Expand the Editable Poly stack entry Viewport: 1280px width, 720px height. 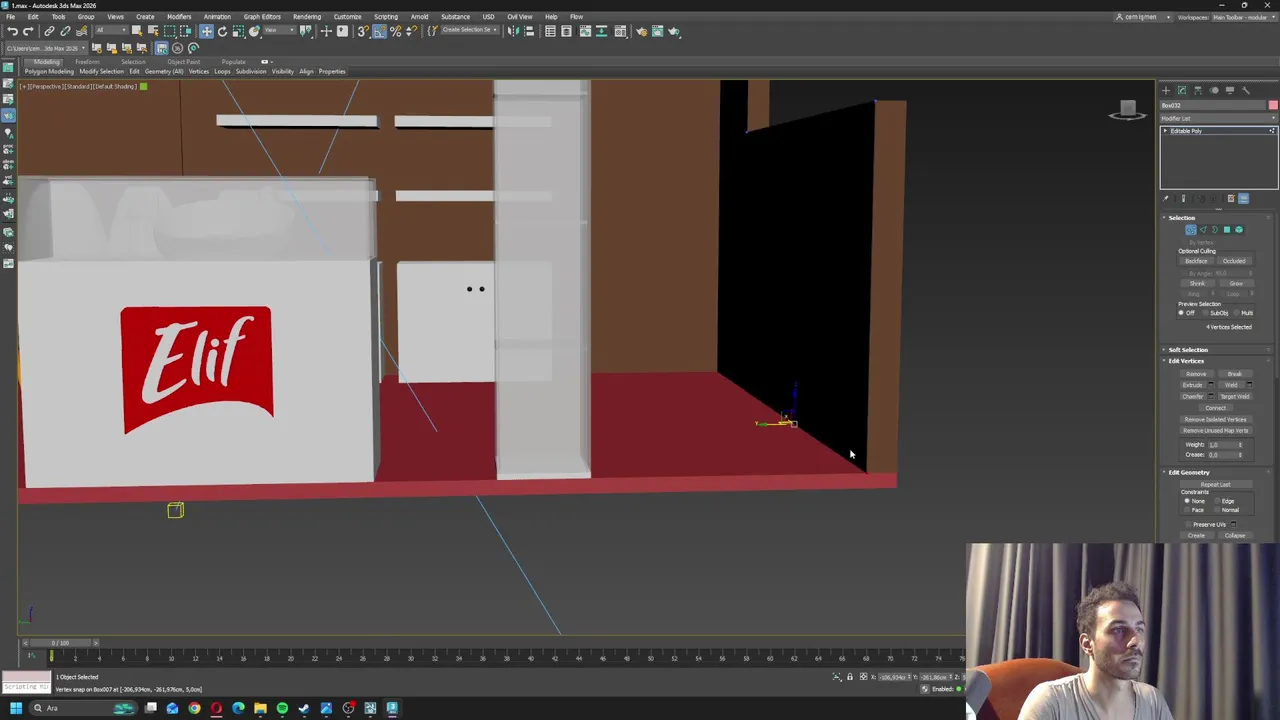pyautogui.click(x=1166, y=131)
